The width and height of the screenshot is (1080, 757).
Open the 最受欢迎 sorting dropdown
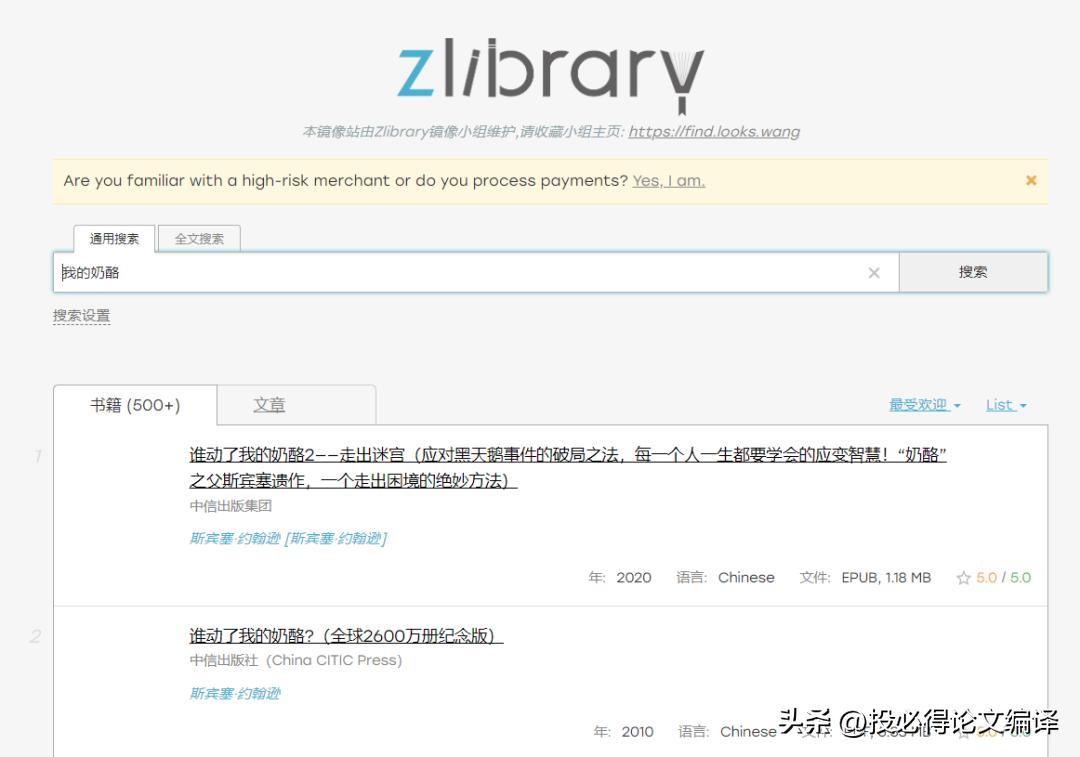pyautogui.click(x=917, y=404)
